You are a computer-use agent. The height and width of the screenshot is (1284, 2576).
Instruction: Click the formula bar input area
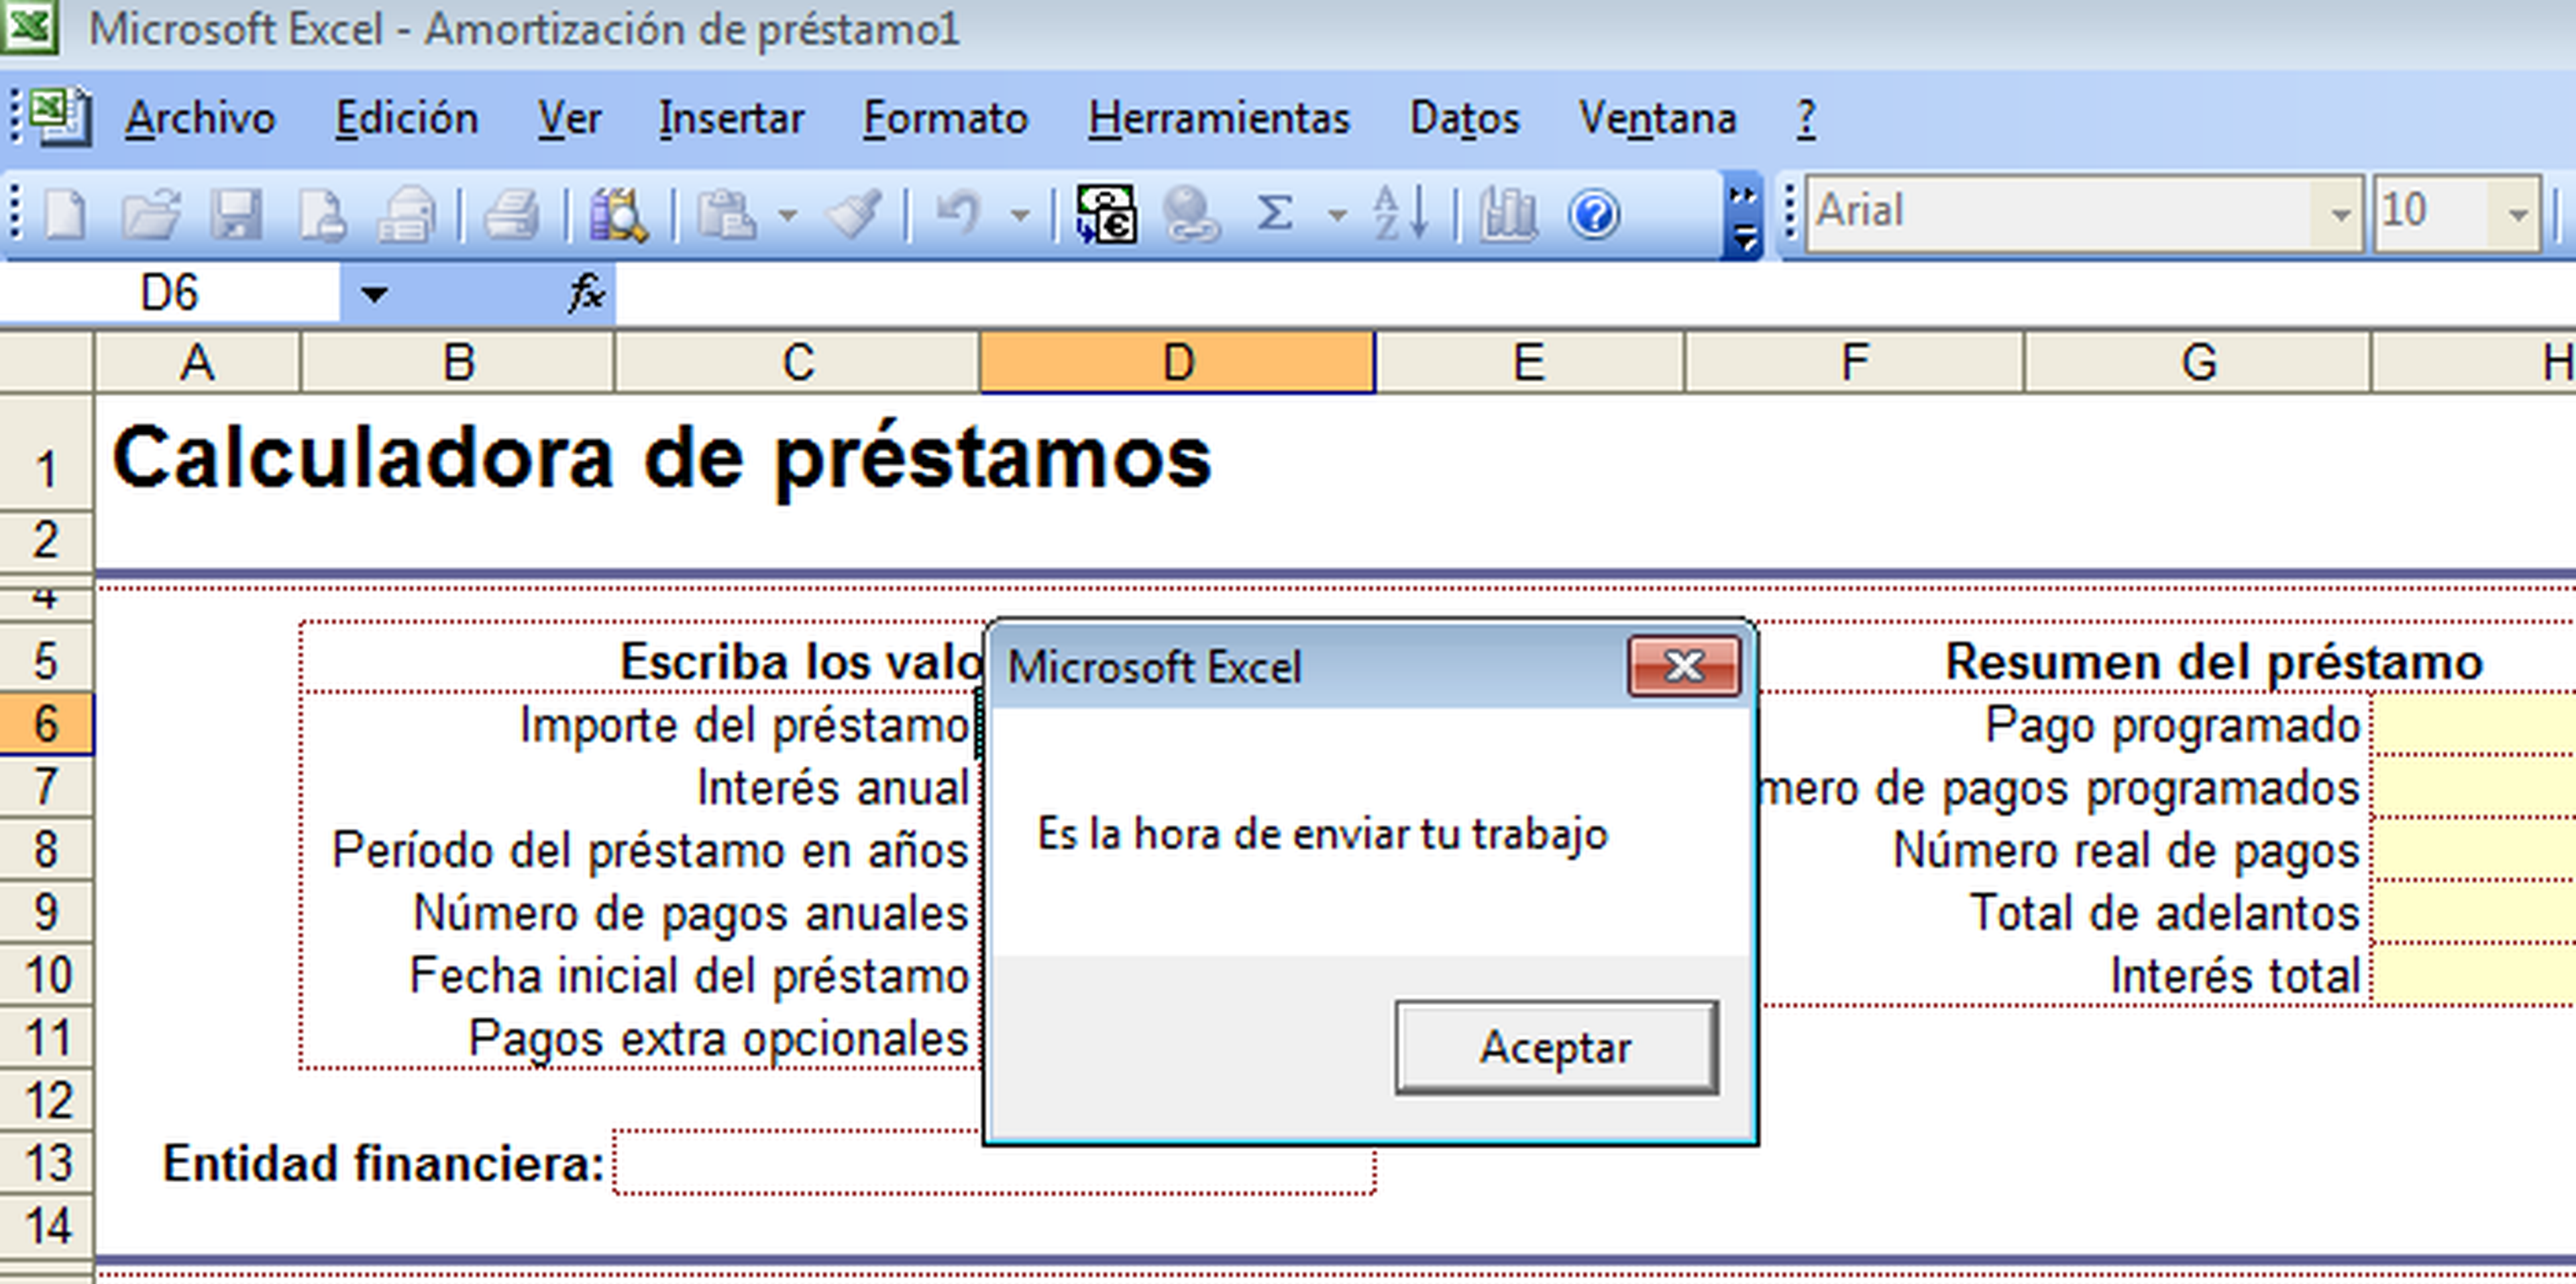click(x=1595, y=294)
